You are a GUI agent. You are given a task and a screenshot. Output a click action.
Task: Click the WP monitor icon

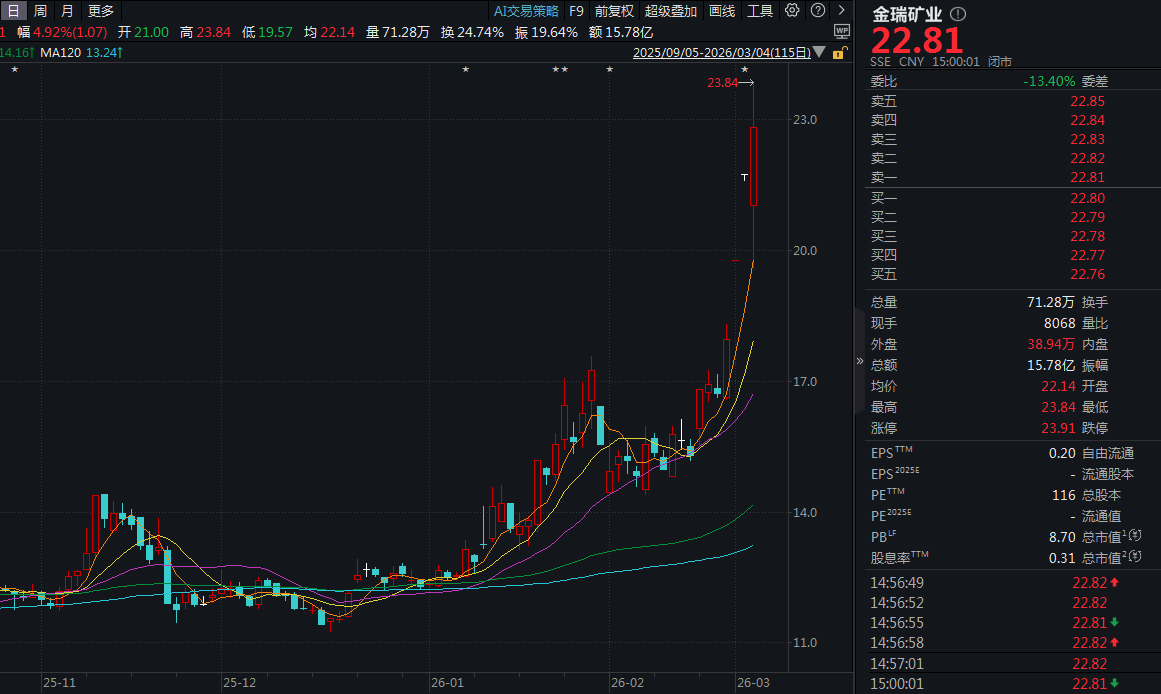[840, 31]
